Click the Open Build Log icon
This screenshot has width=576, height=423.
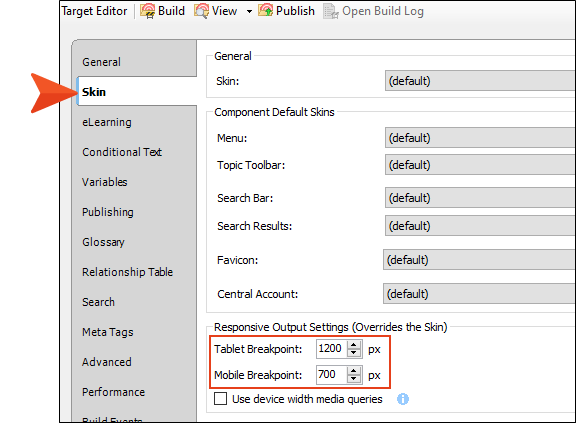331,11
